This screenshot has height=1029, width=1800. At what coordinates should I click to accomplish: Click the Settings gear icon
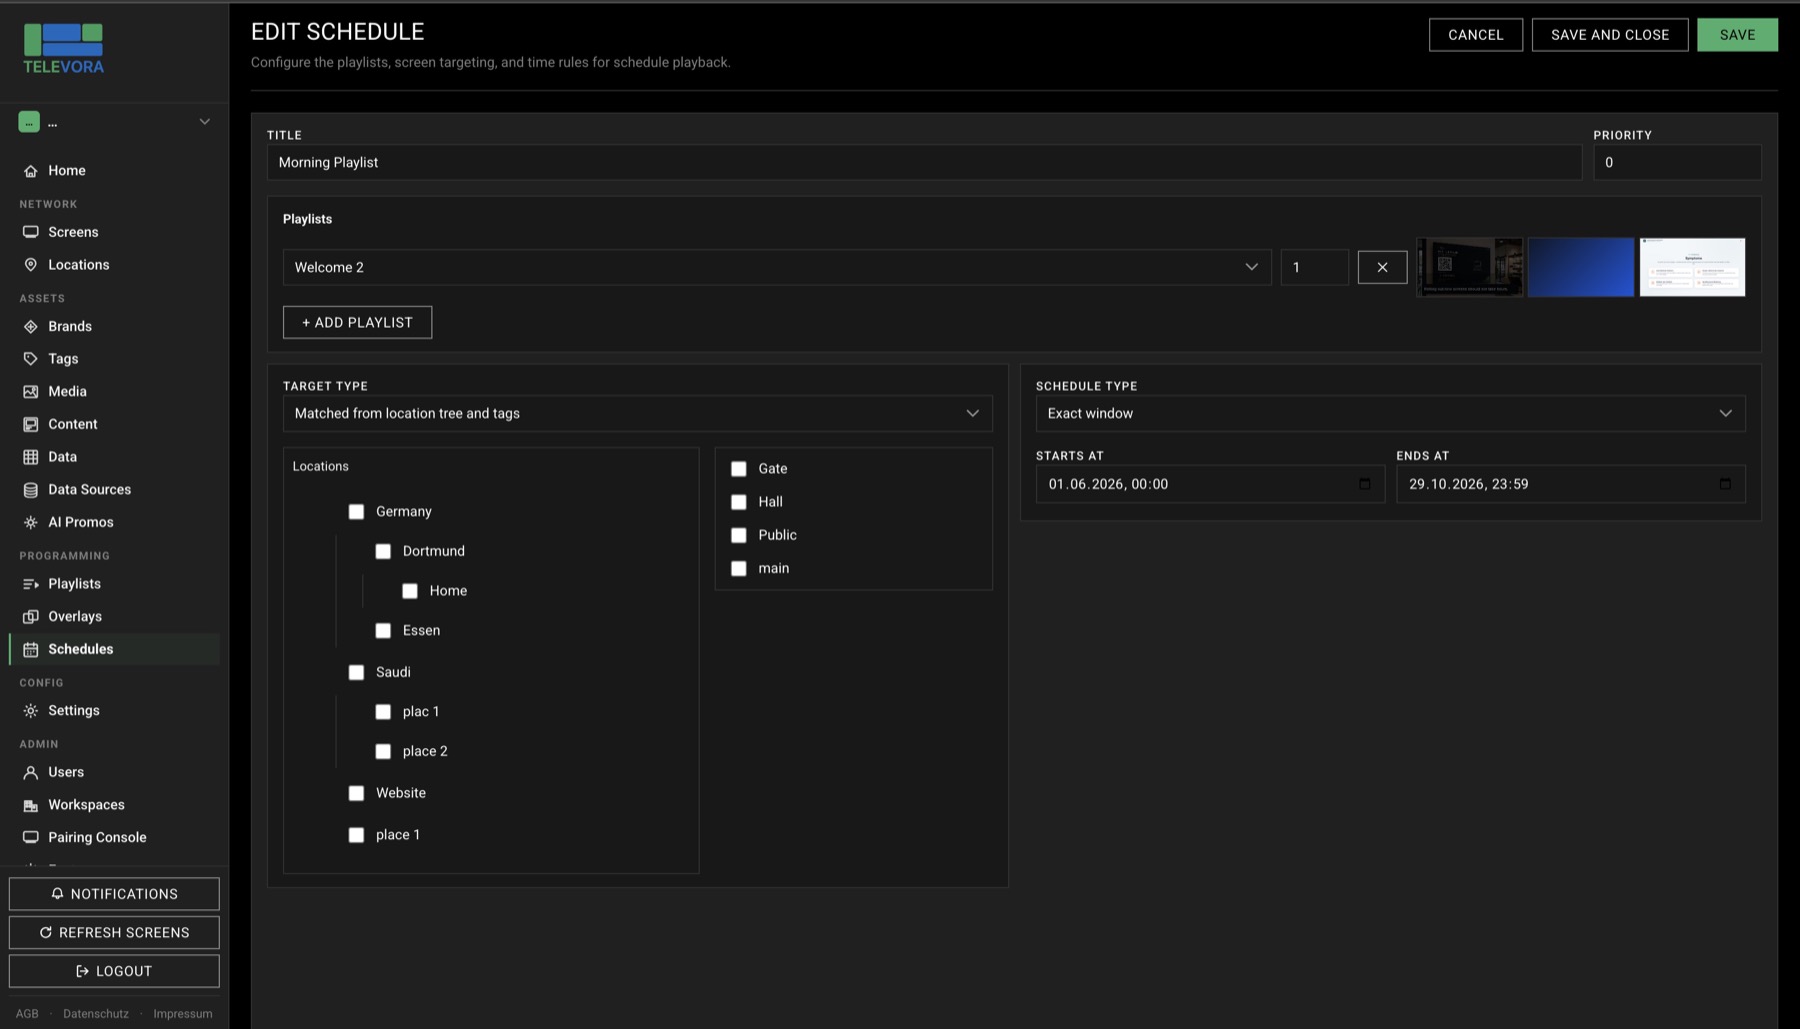tap(31, 711)
